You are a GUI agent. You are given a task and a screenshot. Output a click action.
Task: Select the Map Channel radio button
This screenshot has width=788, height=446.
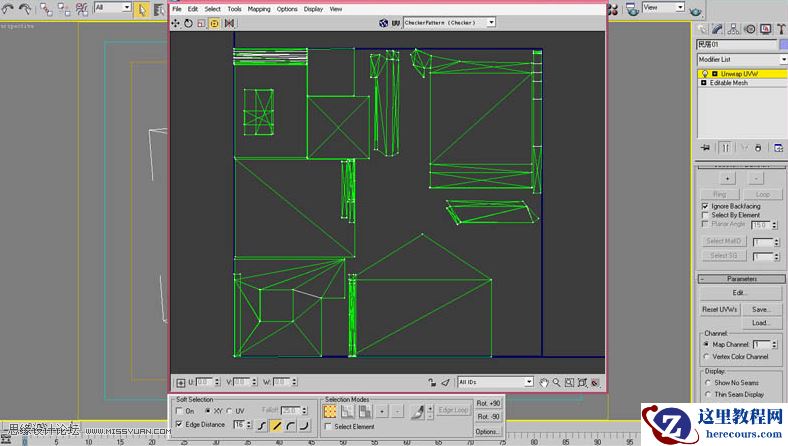(706, 344)
